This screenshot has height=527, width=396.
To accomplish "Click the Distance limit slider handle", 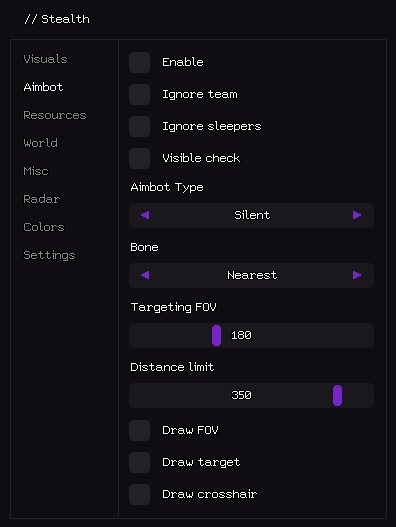I will pyautogui.click(x=338, y=396).
